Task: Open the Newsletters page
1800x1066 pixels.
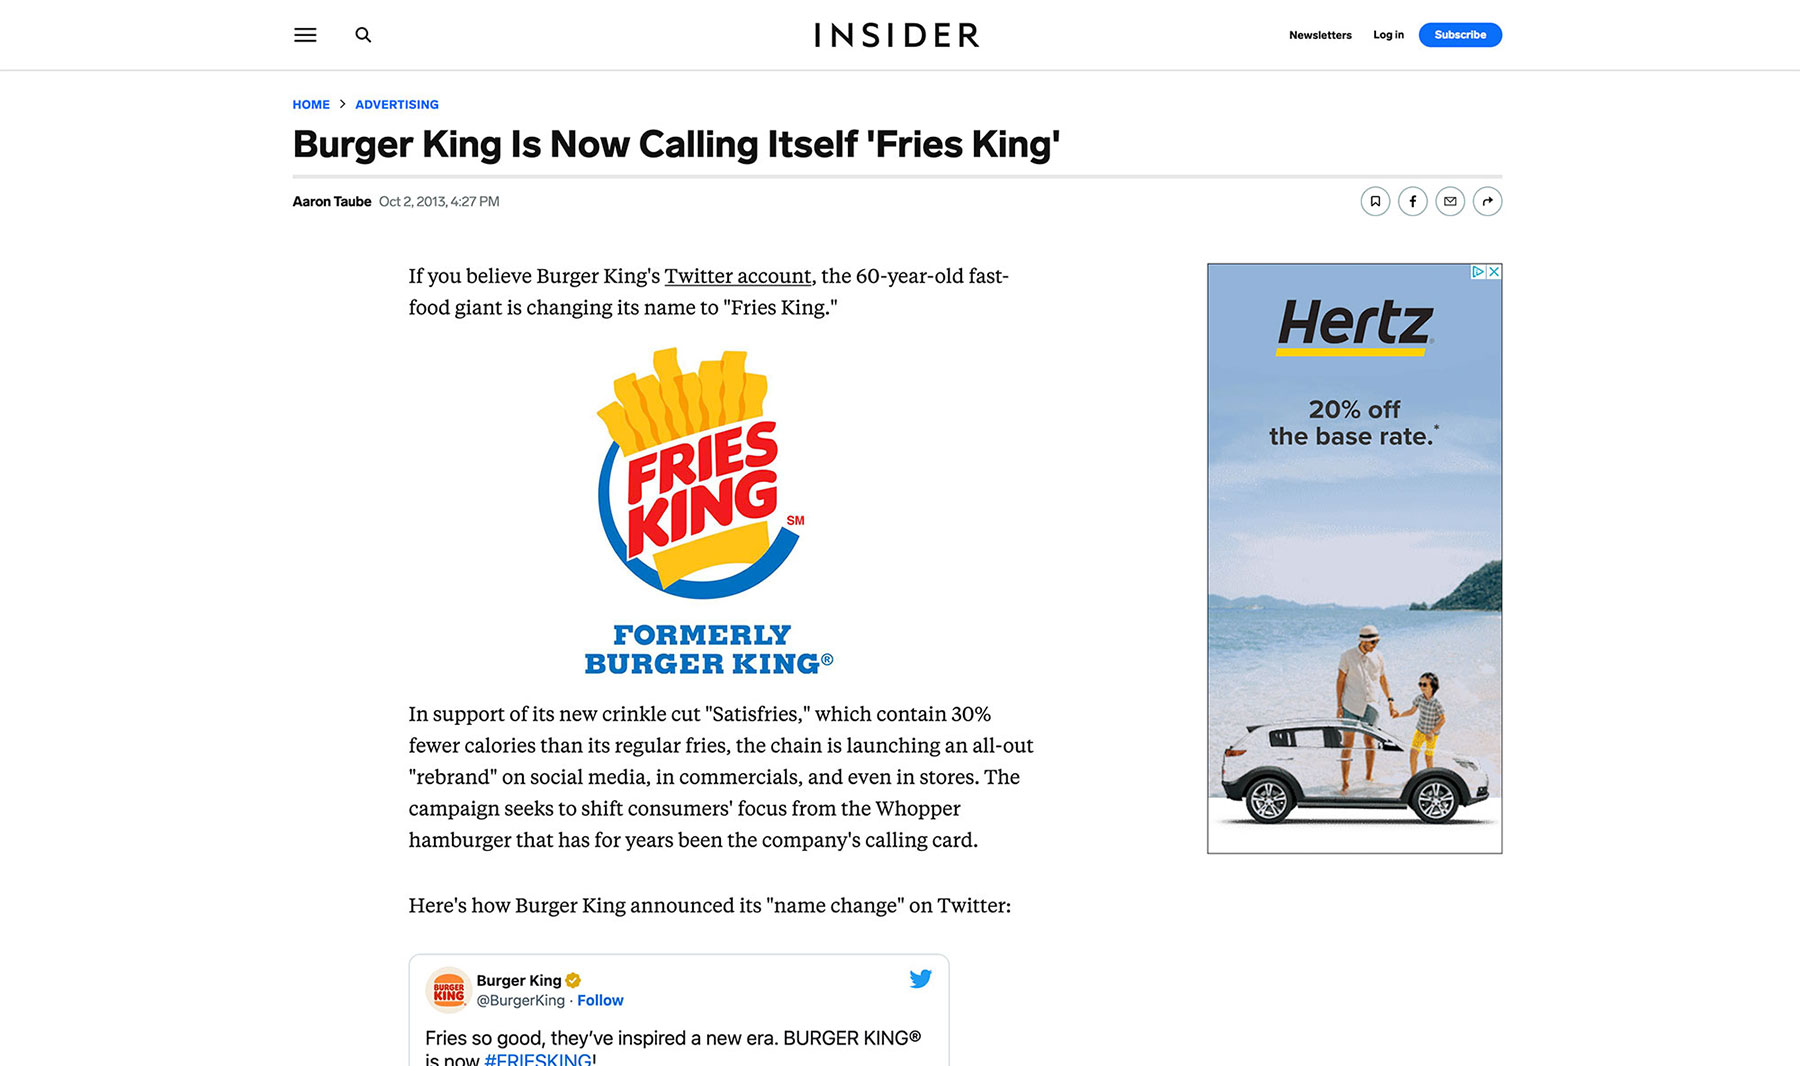Action: click(1320, 35)
